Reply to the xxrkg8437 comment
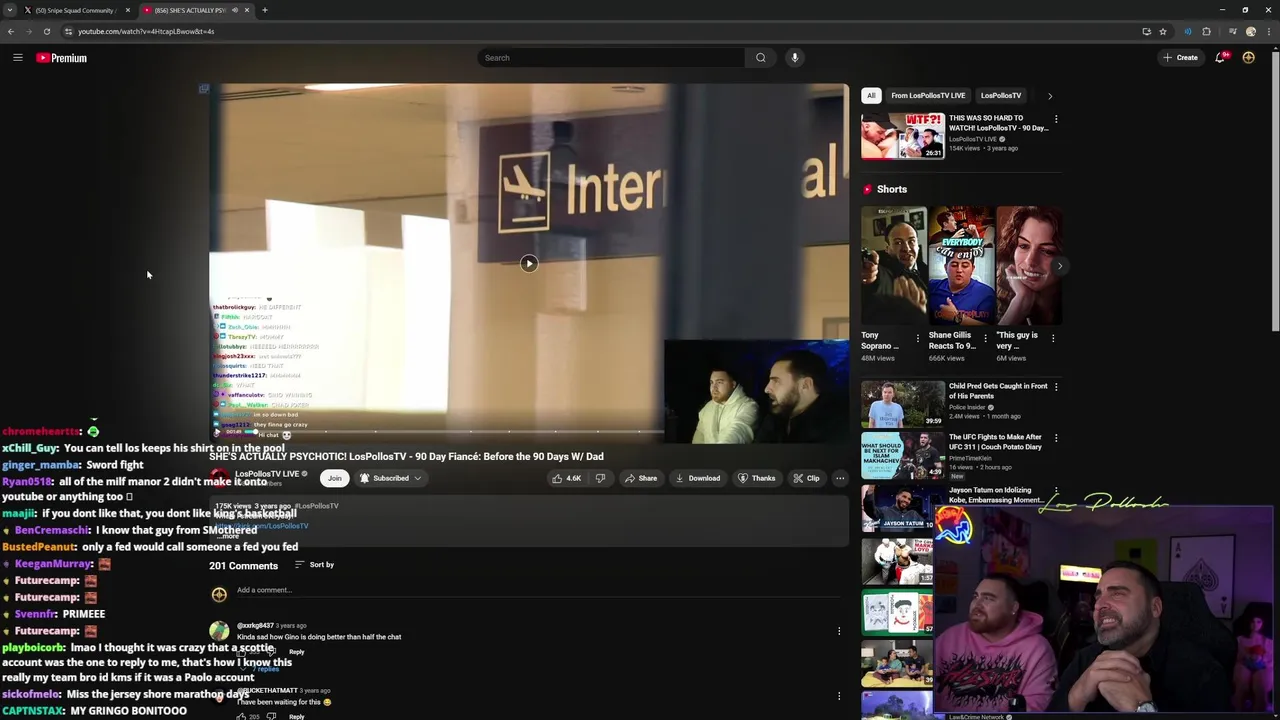Viewport: 1280px width, 720px height. [x=296, y=652]
